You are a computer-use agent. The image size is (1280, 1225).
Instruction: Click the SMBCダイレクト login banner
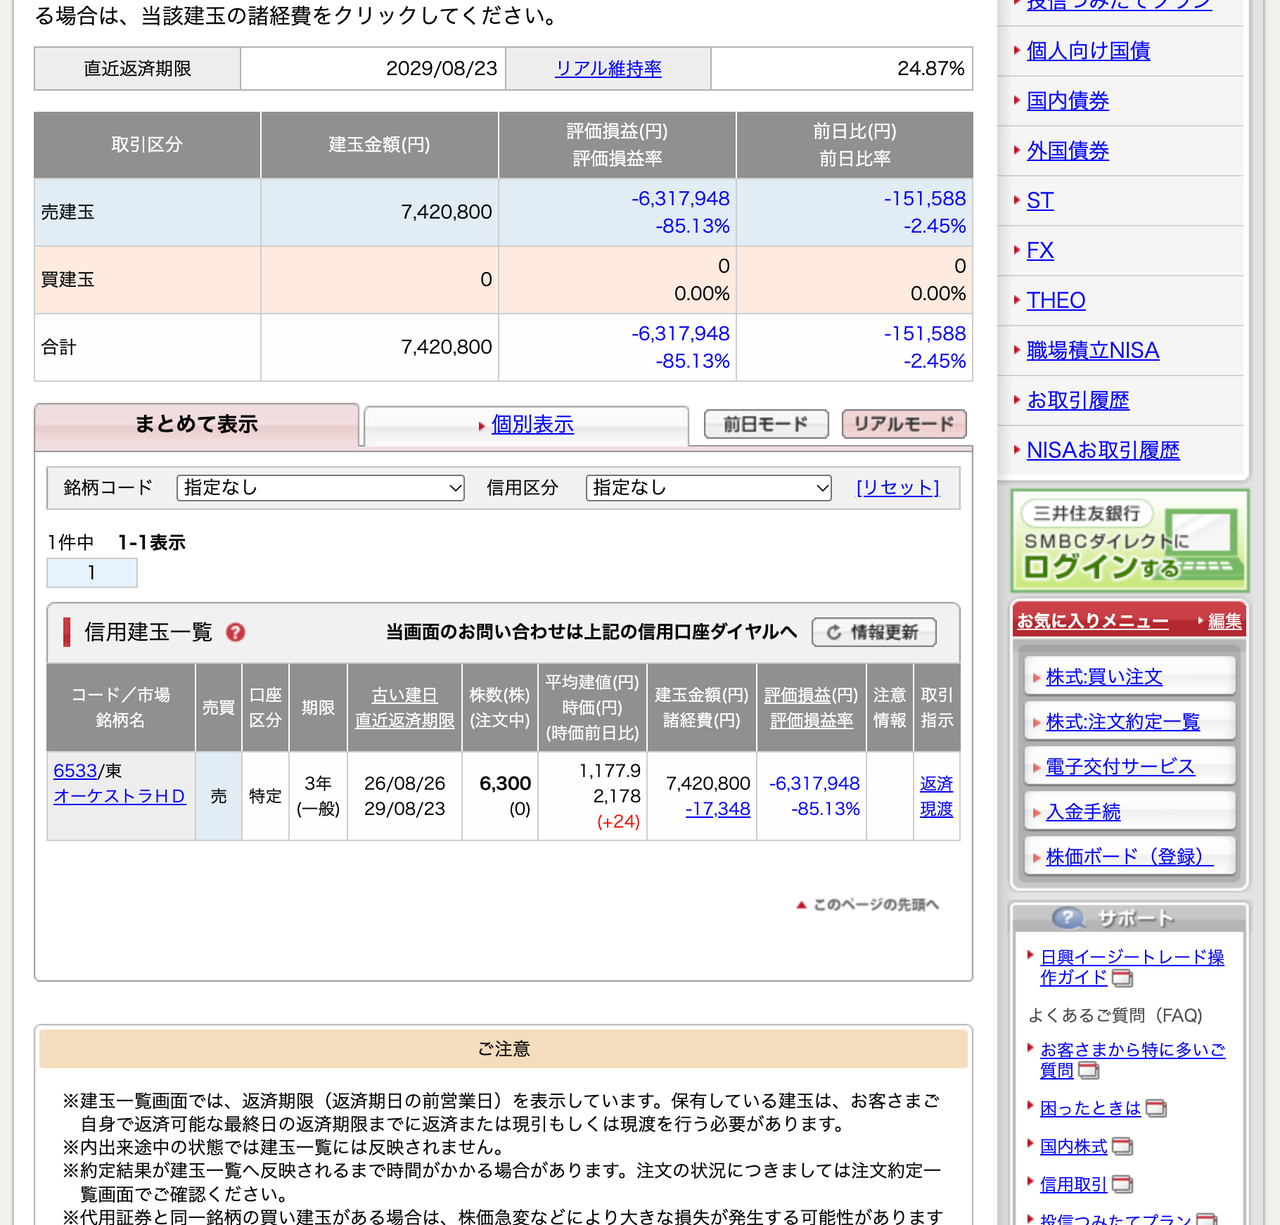coord(1129,541)
